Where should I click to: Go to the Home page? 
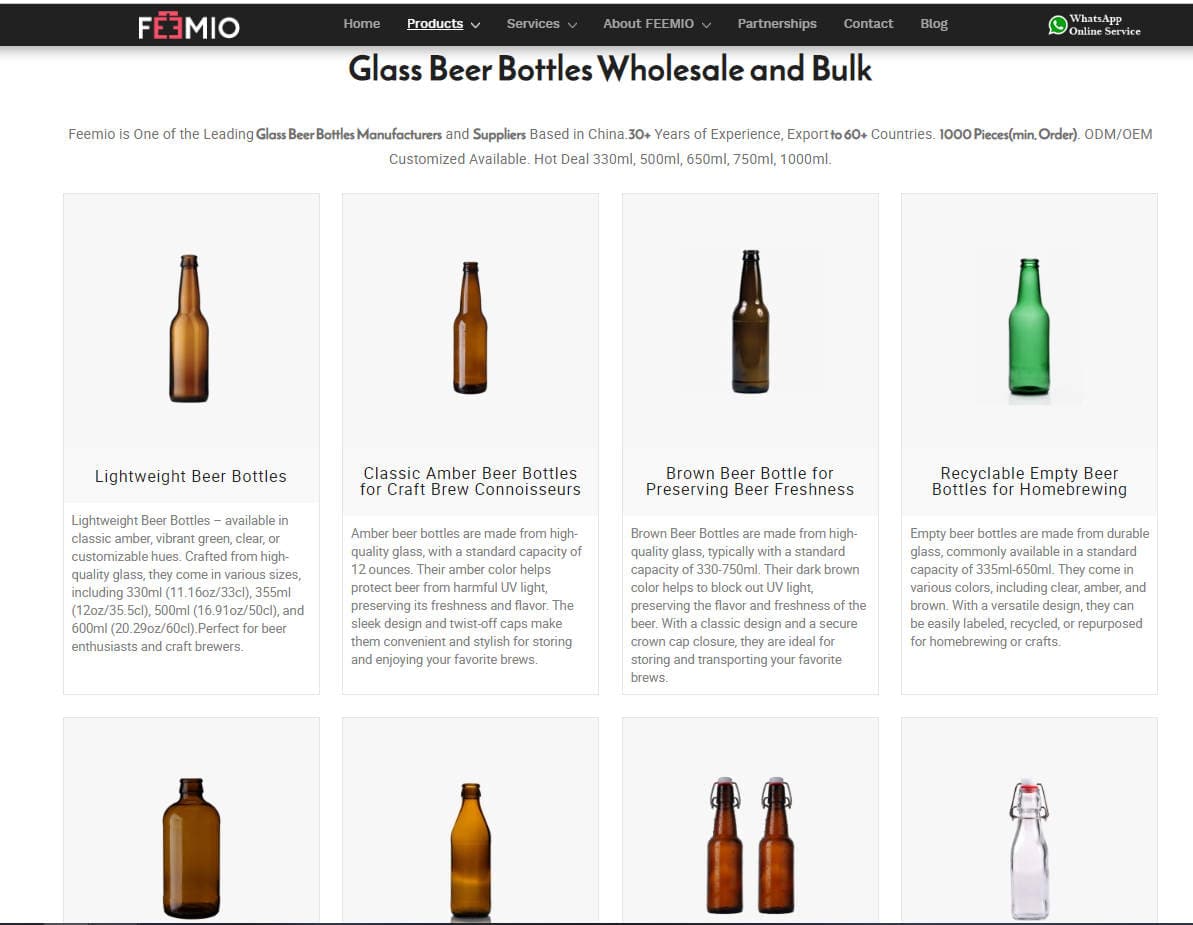pyautogui.click(x=361, y=24)
